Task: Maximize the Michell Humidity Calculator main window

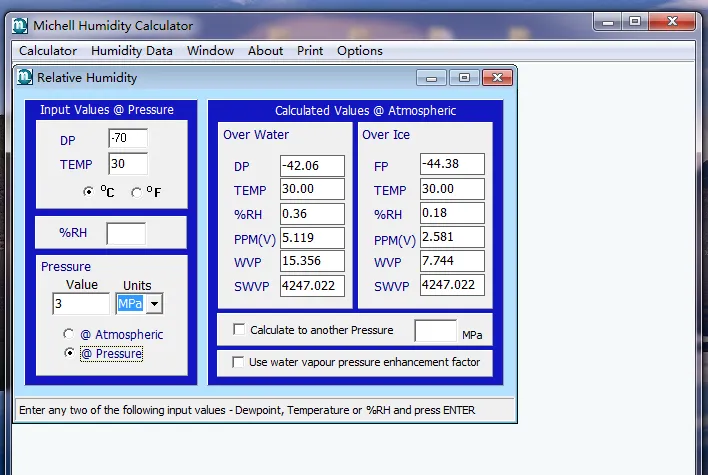Action: [x=635, y=22]
